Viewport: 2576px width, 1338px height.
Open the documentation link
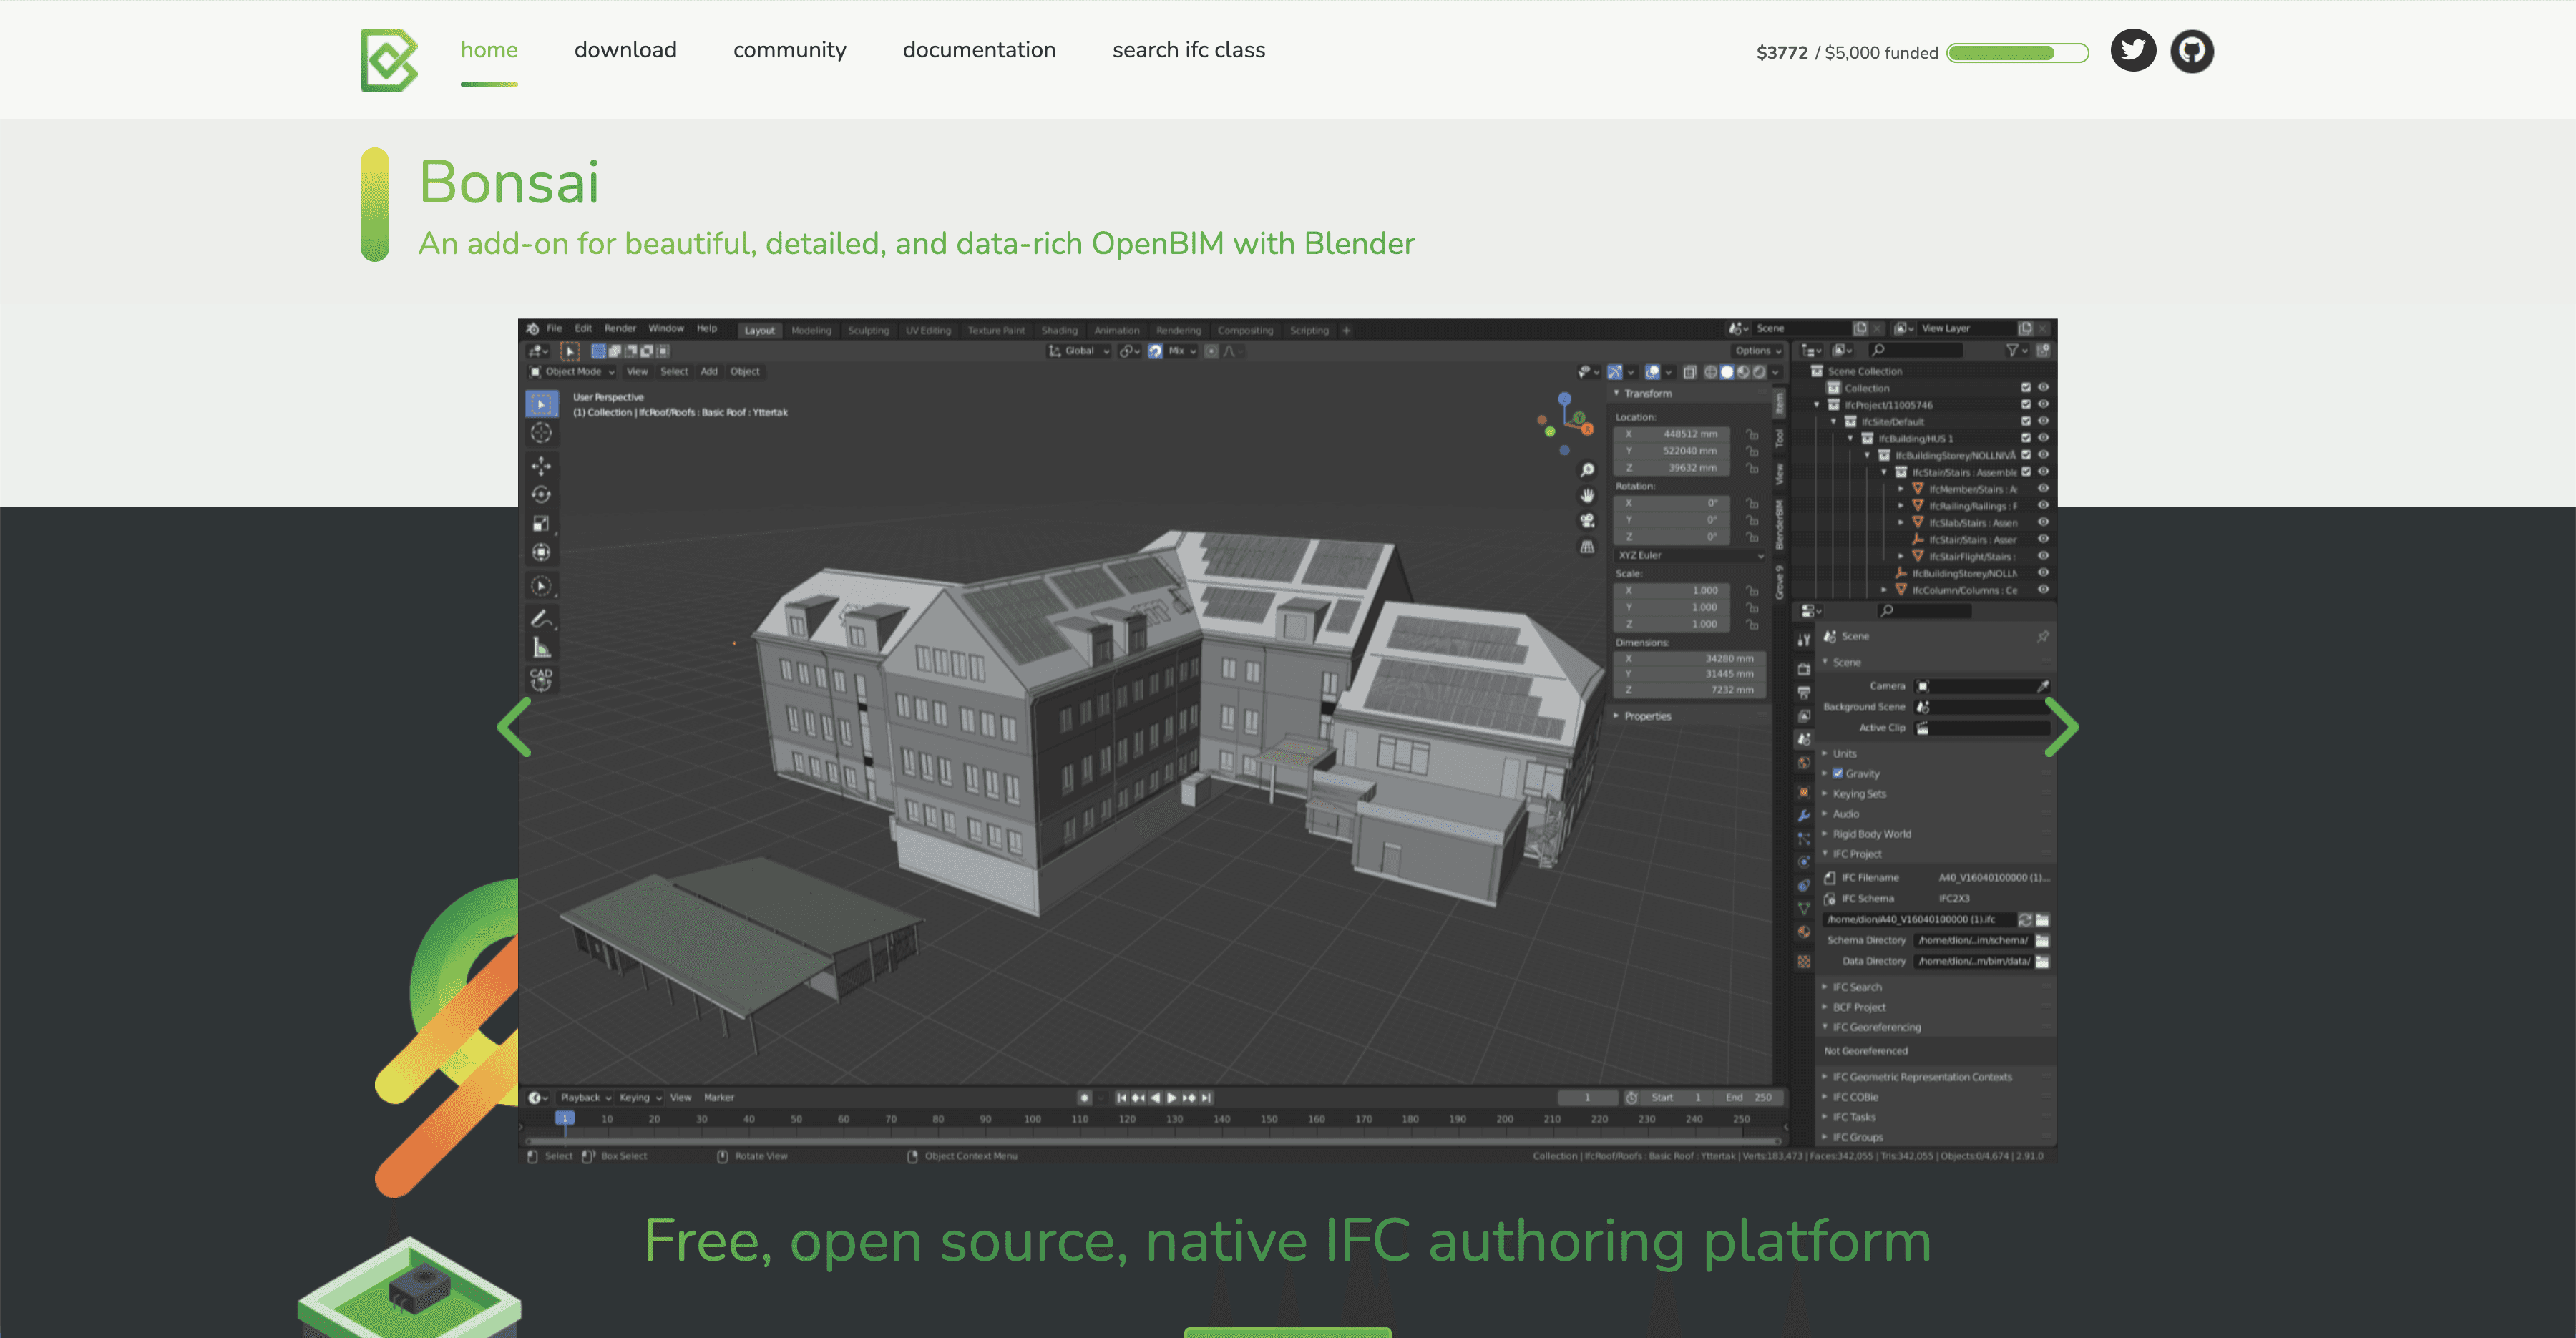click(x=978, y=50)
